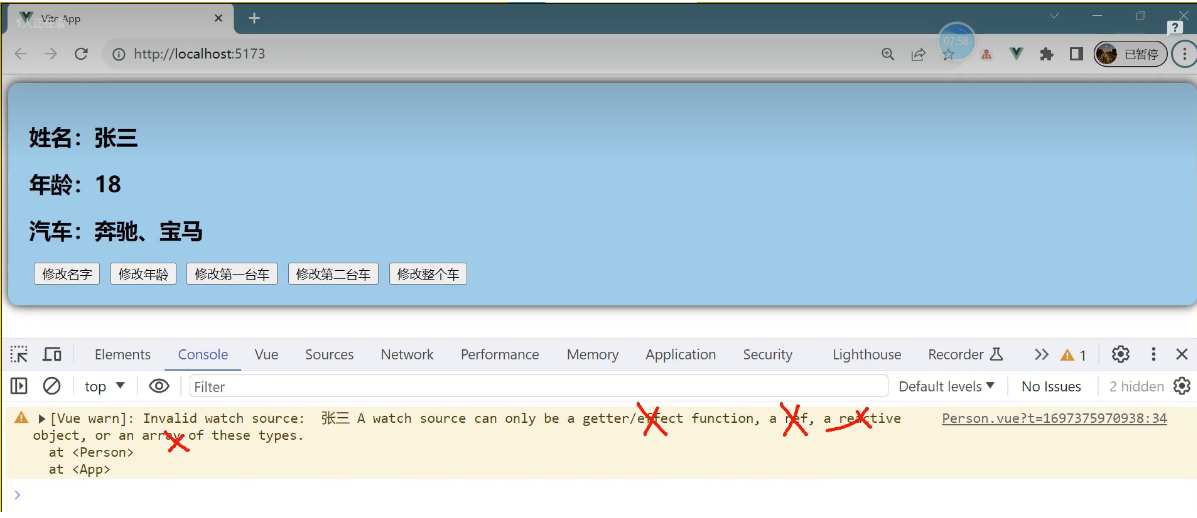Focus the localhost:5173 address bar
The width and height of the screenshot is (1197, 518).
(489, 54)
